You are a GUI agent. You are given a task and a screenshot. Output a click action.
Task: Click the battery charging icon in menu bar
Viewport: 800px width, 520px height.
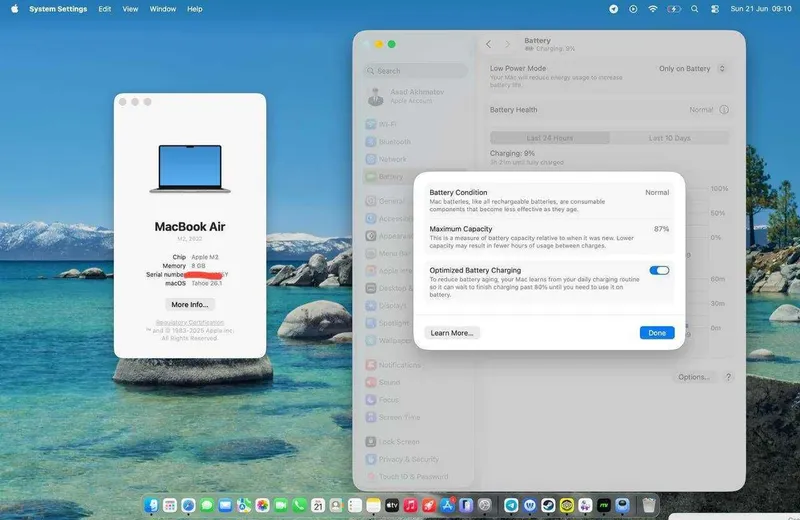pos(673,9)
